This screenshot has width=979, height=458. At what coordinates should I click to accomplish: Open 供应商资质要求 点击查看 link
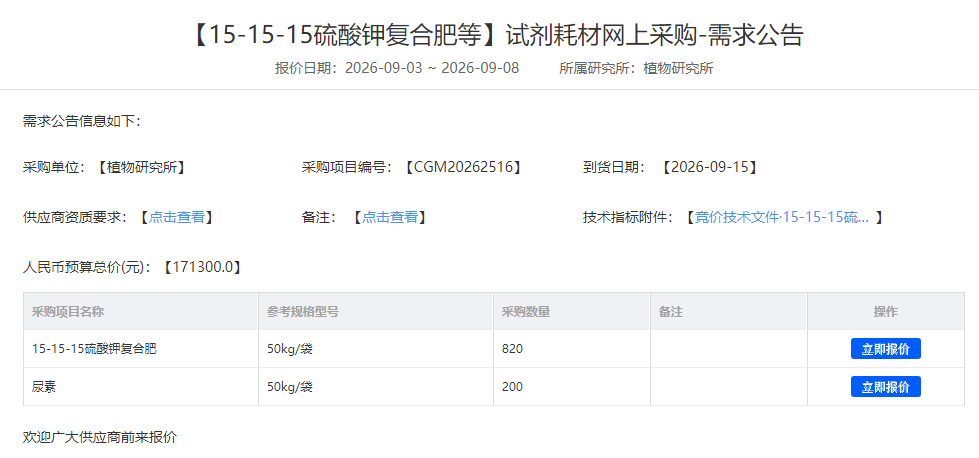click(177, 217)
